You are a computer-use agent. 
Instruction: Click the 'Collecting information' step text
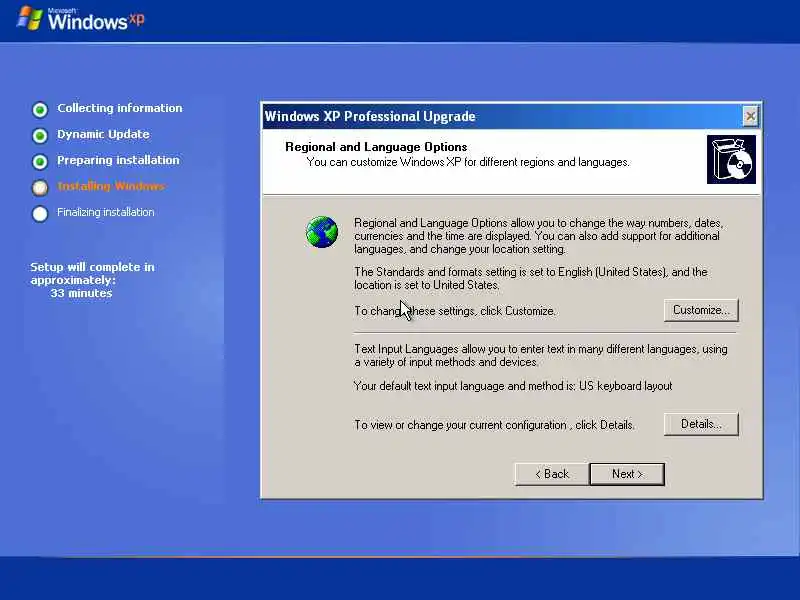click(x=120, y=108)
